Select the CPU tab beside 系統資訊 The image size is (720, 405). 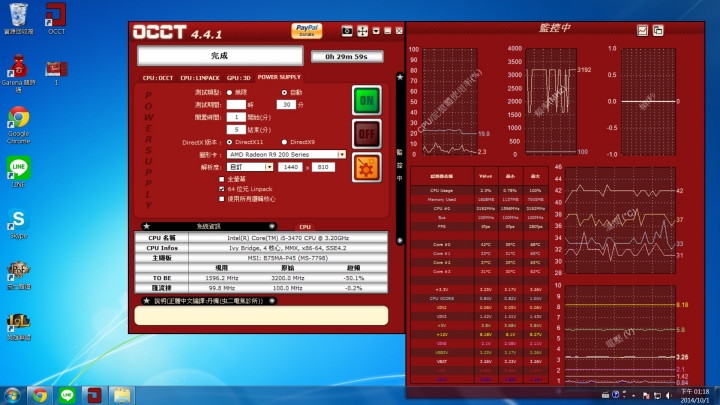click(305, 227)
